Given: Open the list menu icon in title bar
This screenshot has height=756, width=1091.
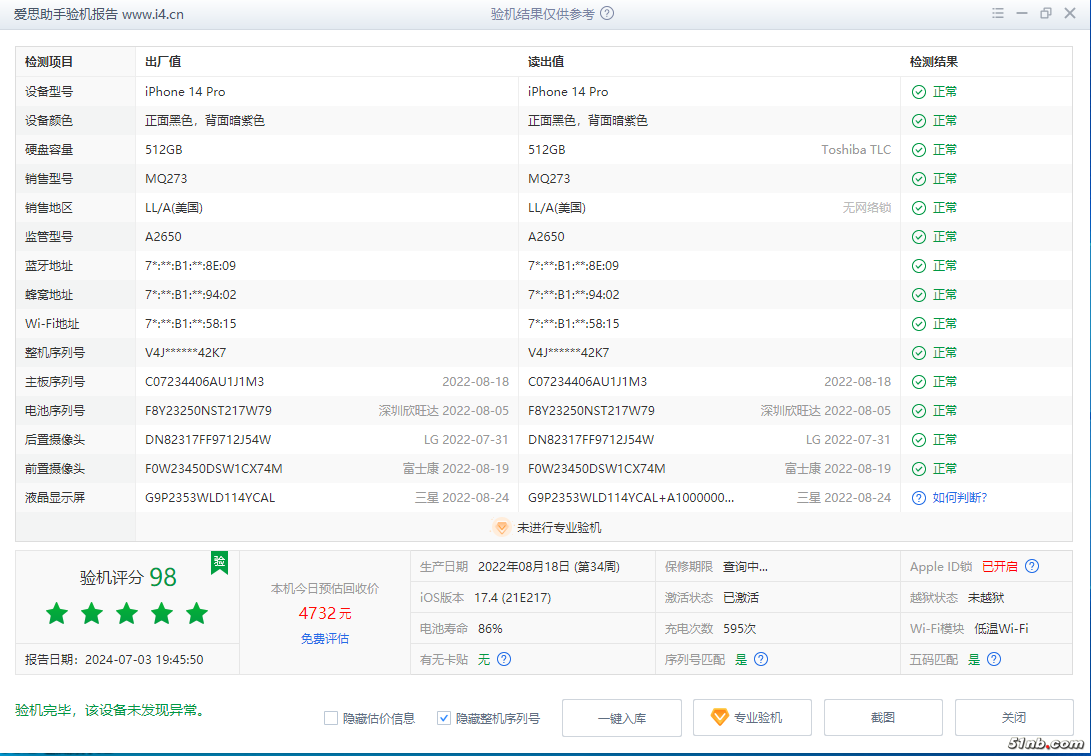Looking at the screenshot, I should pyautogui.click(x=998, y=13).
